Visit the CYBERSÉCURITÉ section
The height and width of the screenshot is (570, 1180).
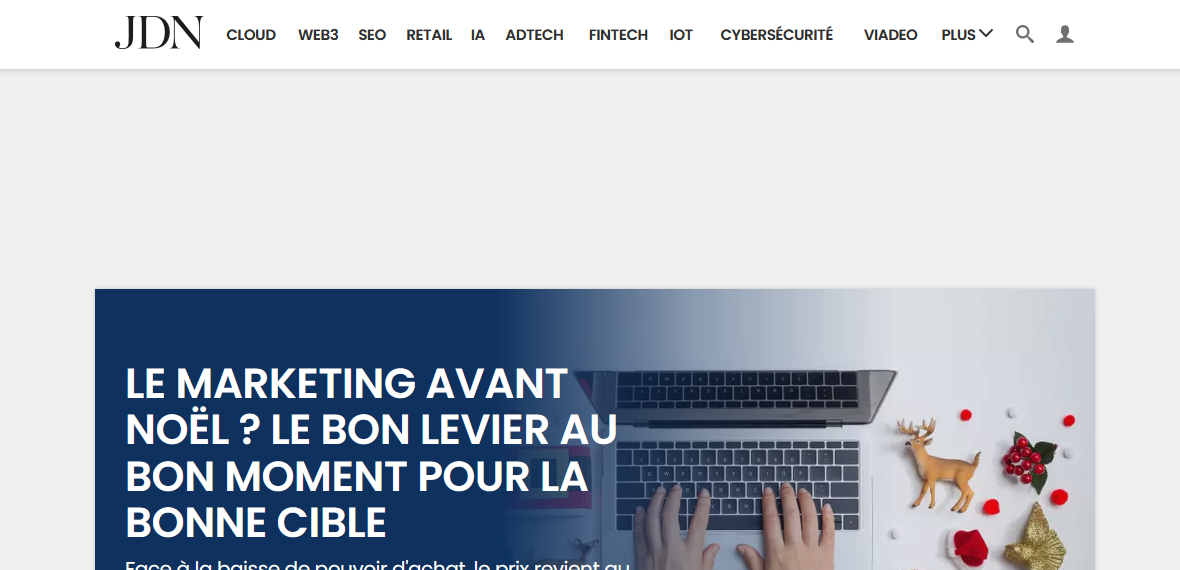tap(777, 35)
